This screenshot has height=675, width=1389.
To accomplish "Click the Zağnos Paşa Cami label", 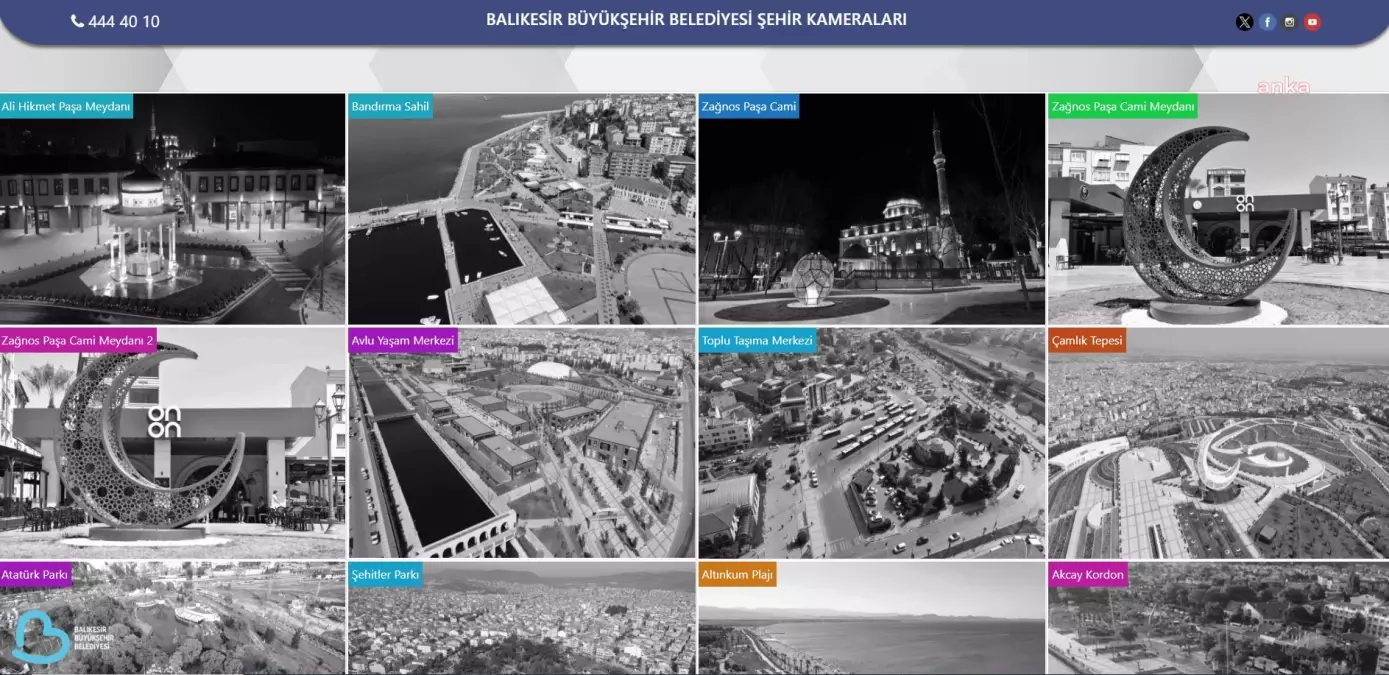I will coord(750,106).
